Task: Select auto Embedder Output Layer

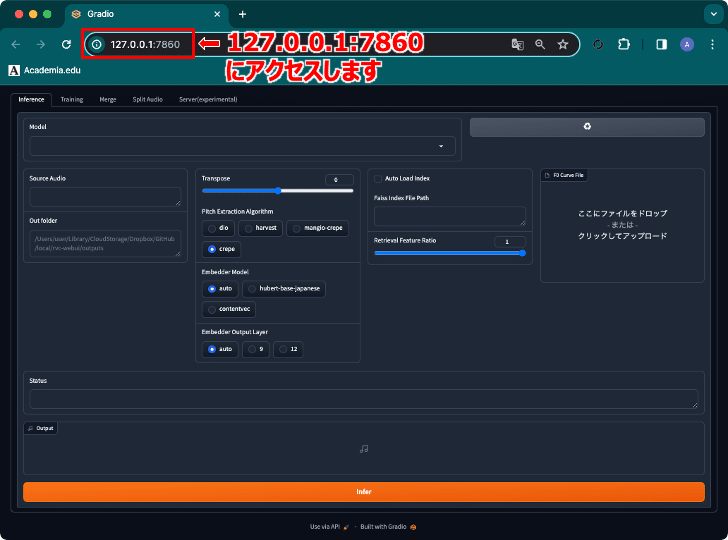Action: 220,349
